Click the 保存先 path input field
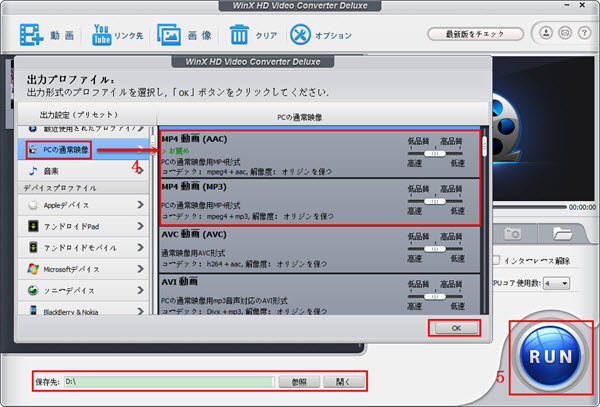This screenshot has height=407, width=600. 169,381
